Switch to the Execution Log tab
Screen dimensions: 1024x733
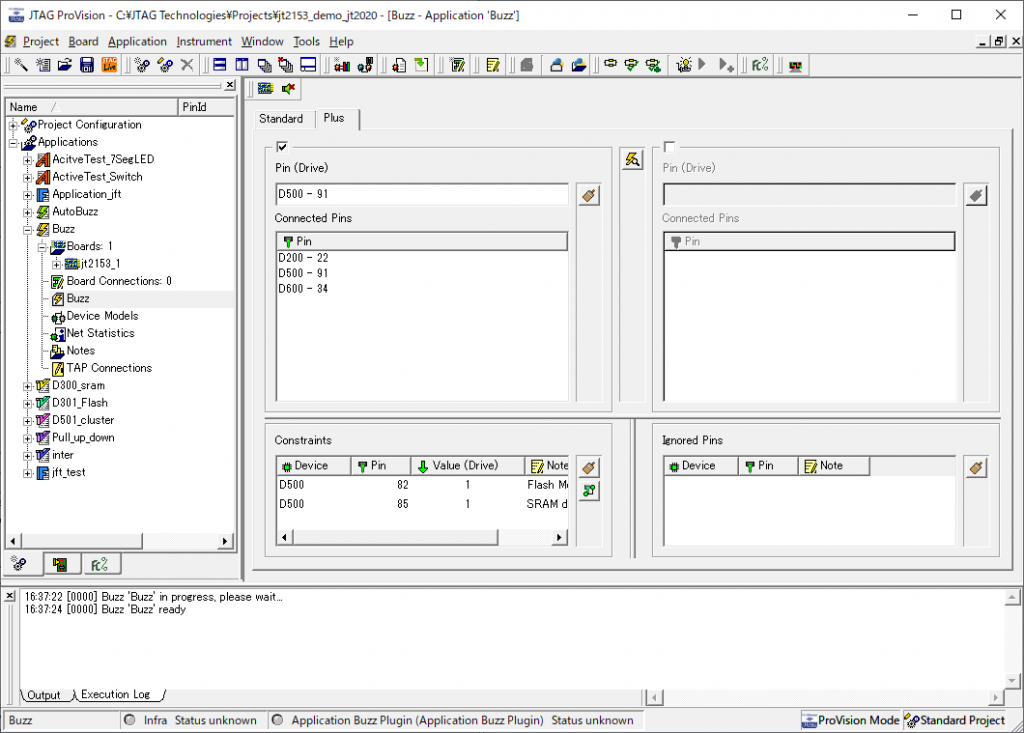[x=115, y=695]
